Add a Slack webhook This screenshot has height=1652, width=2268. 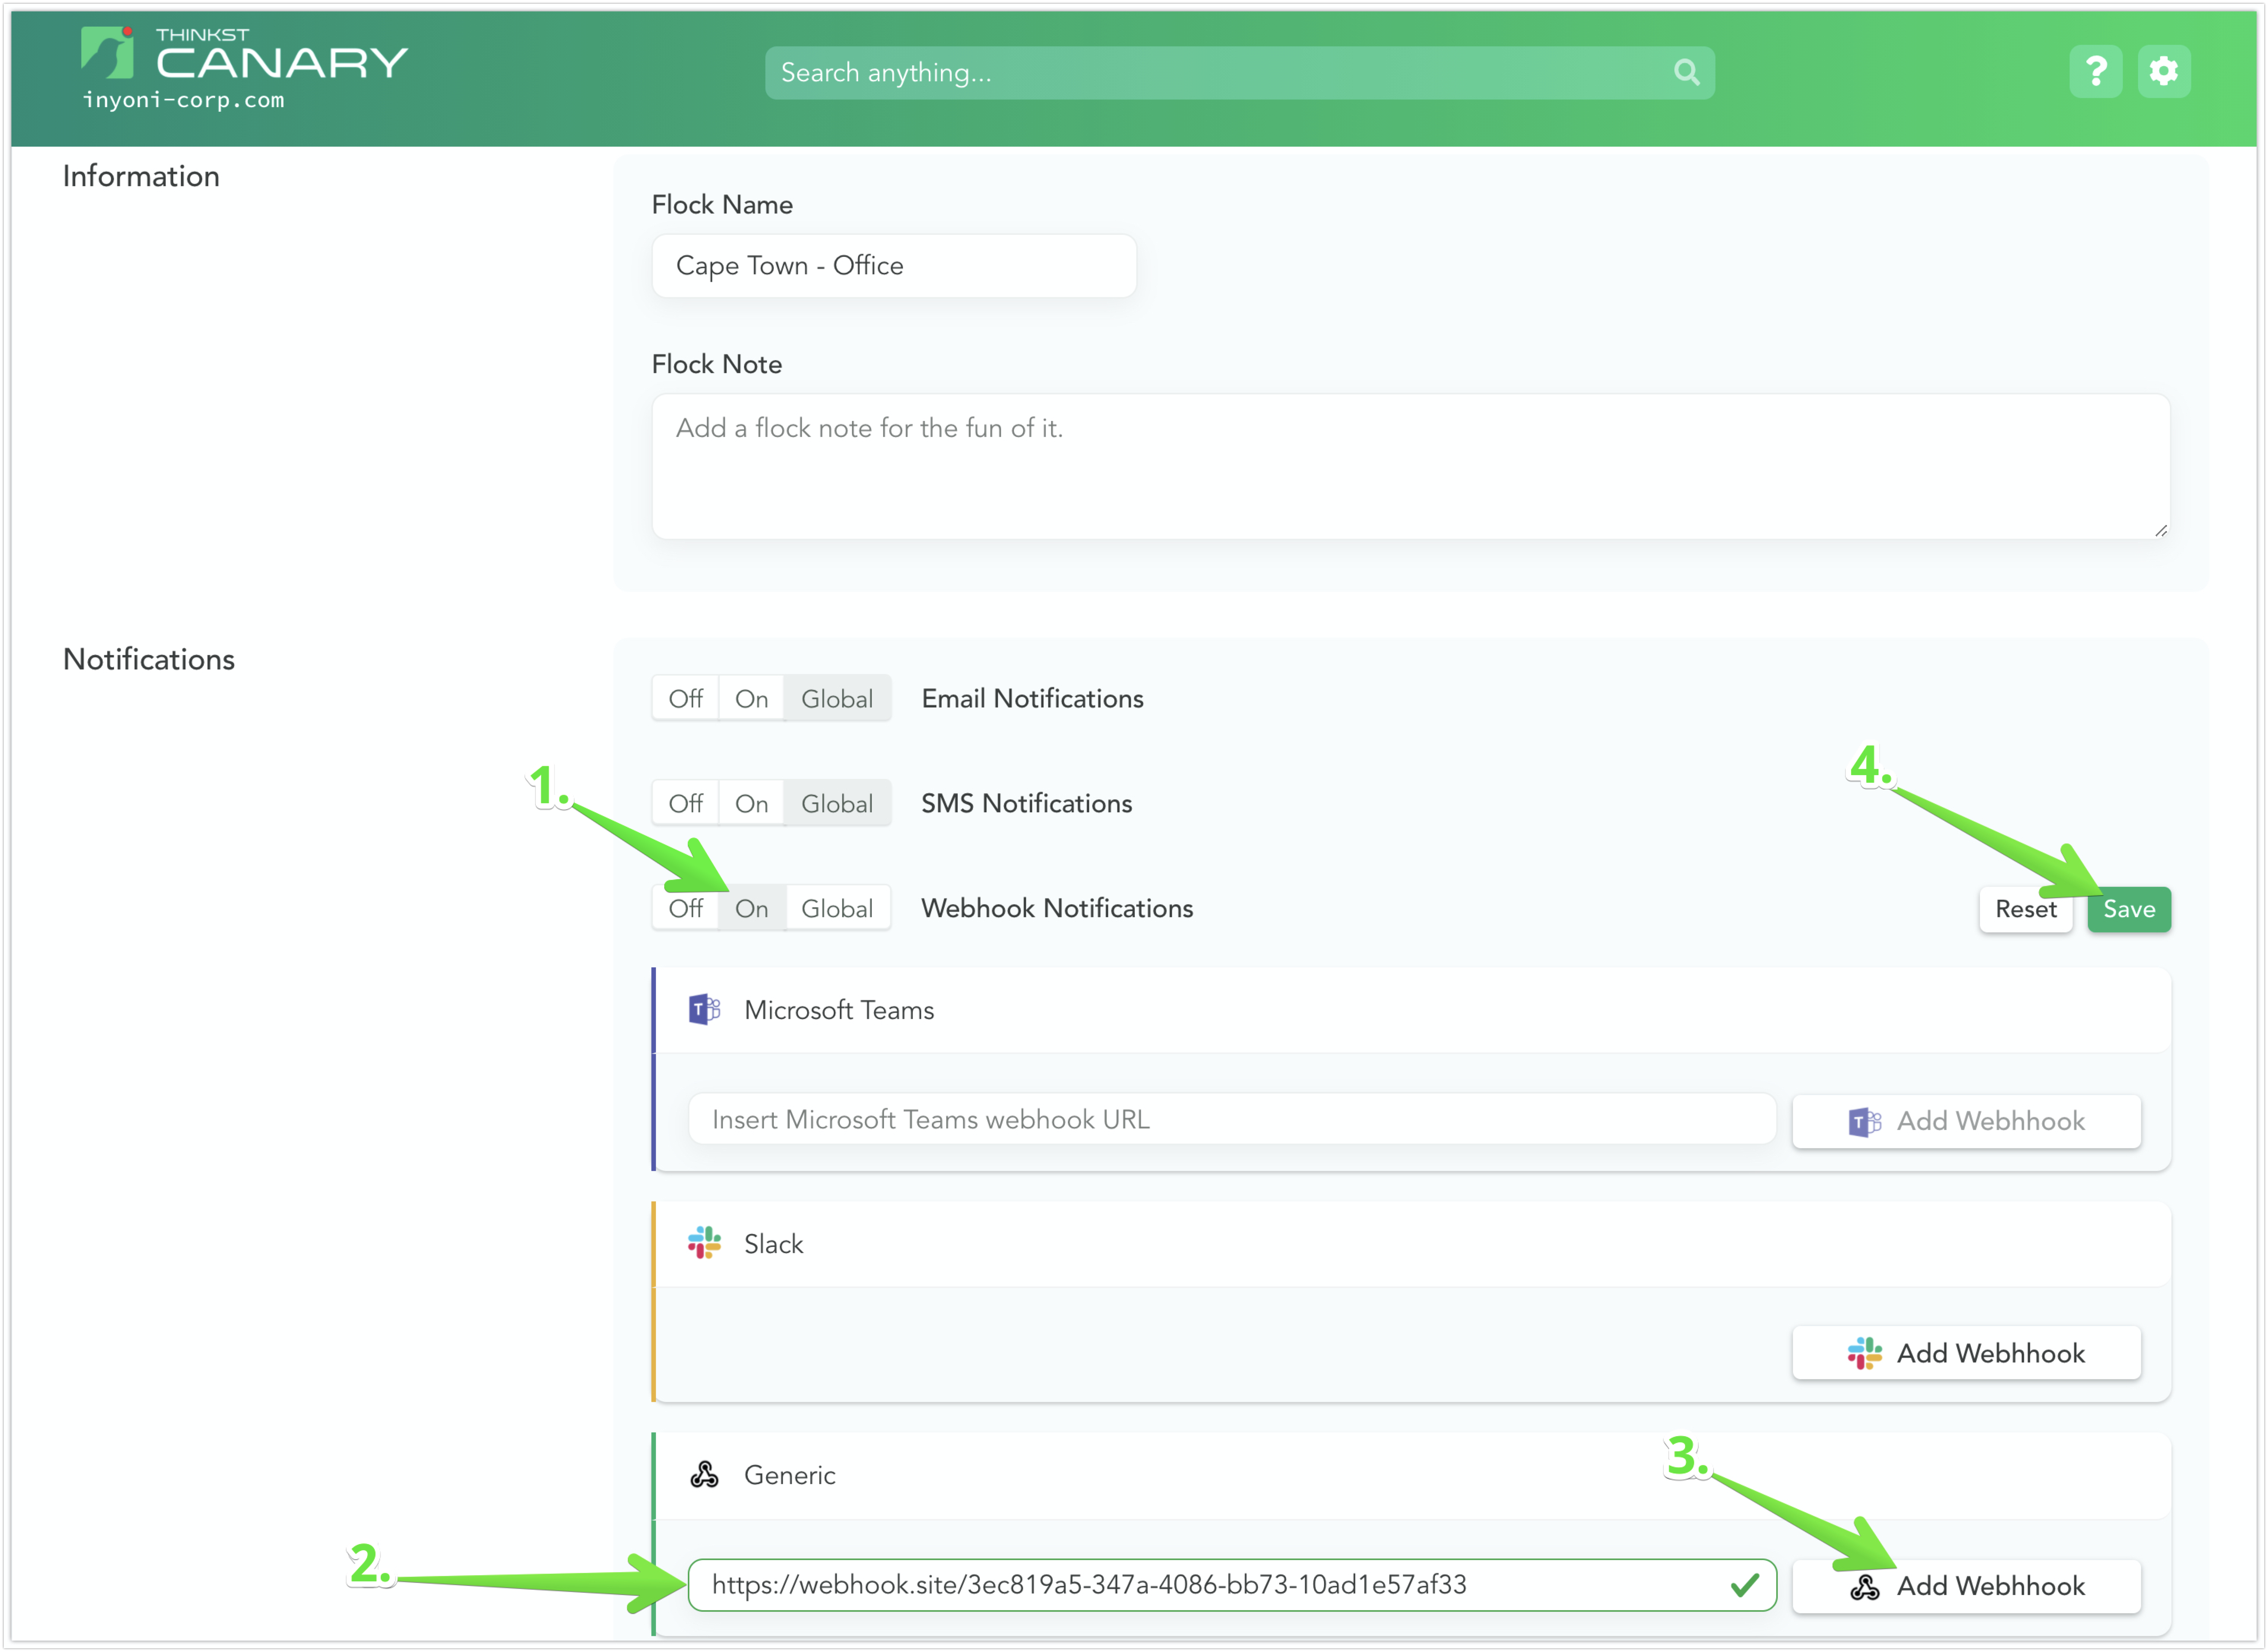pos(1966,1353)
